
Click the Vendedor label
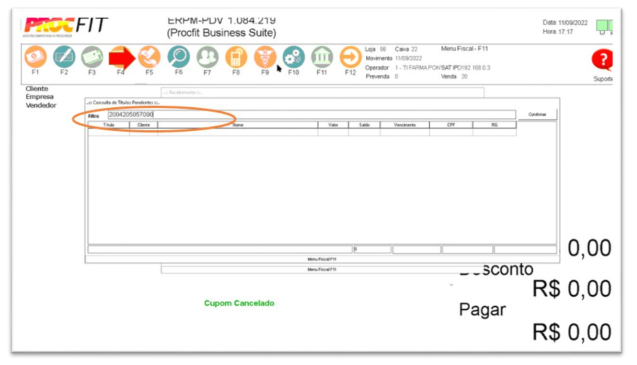41,105
